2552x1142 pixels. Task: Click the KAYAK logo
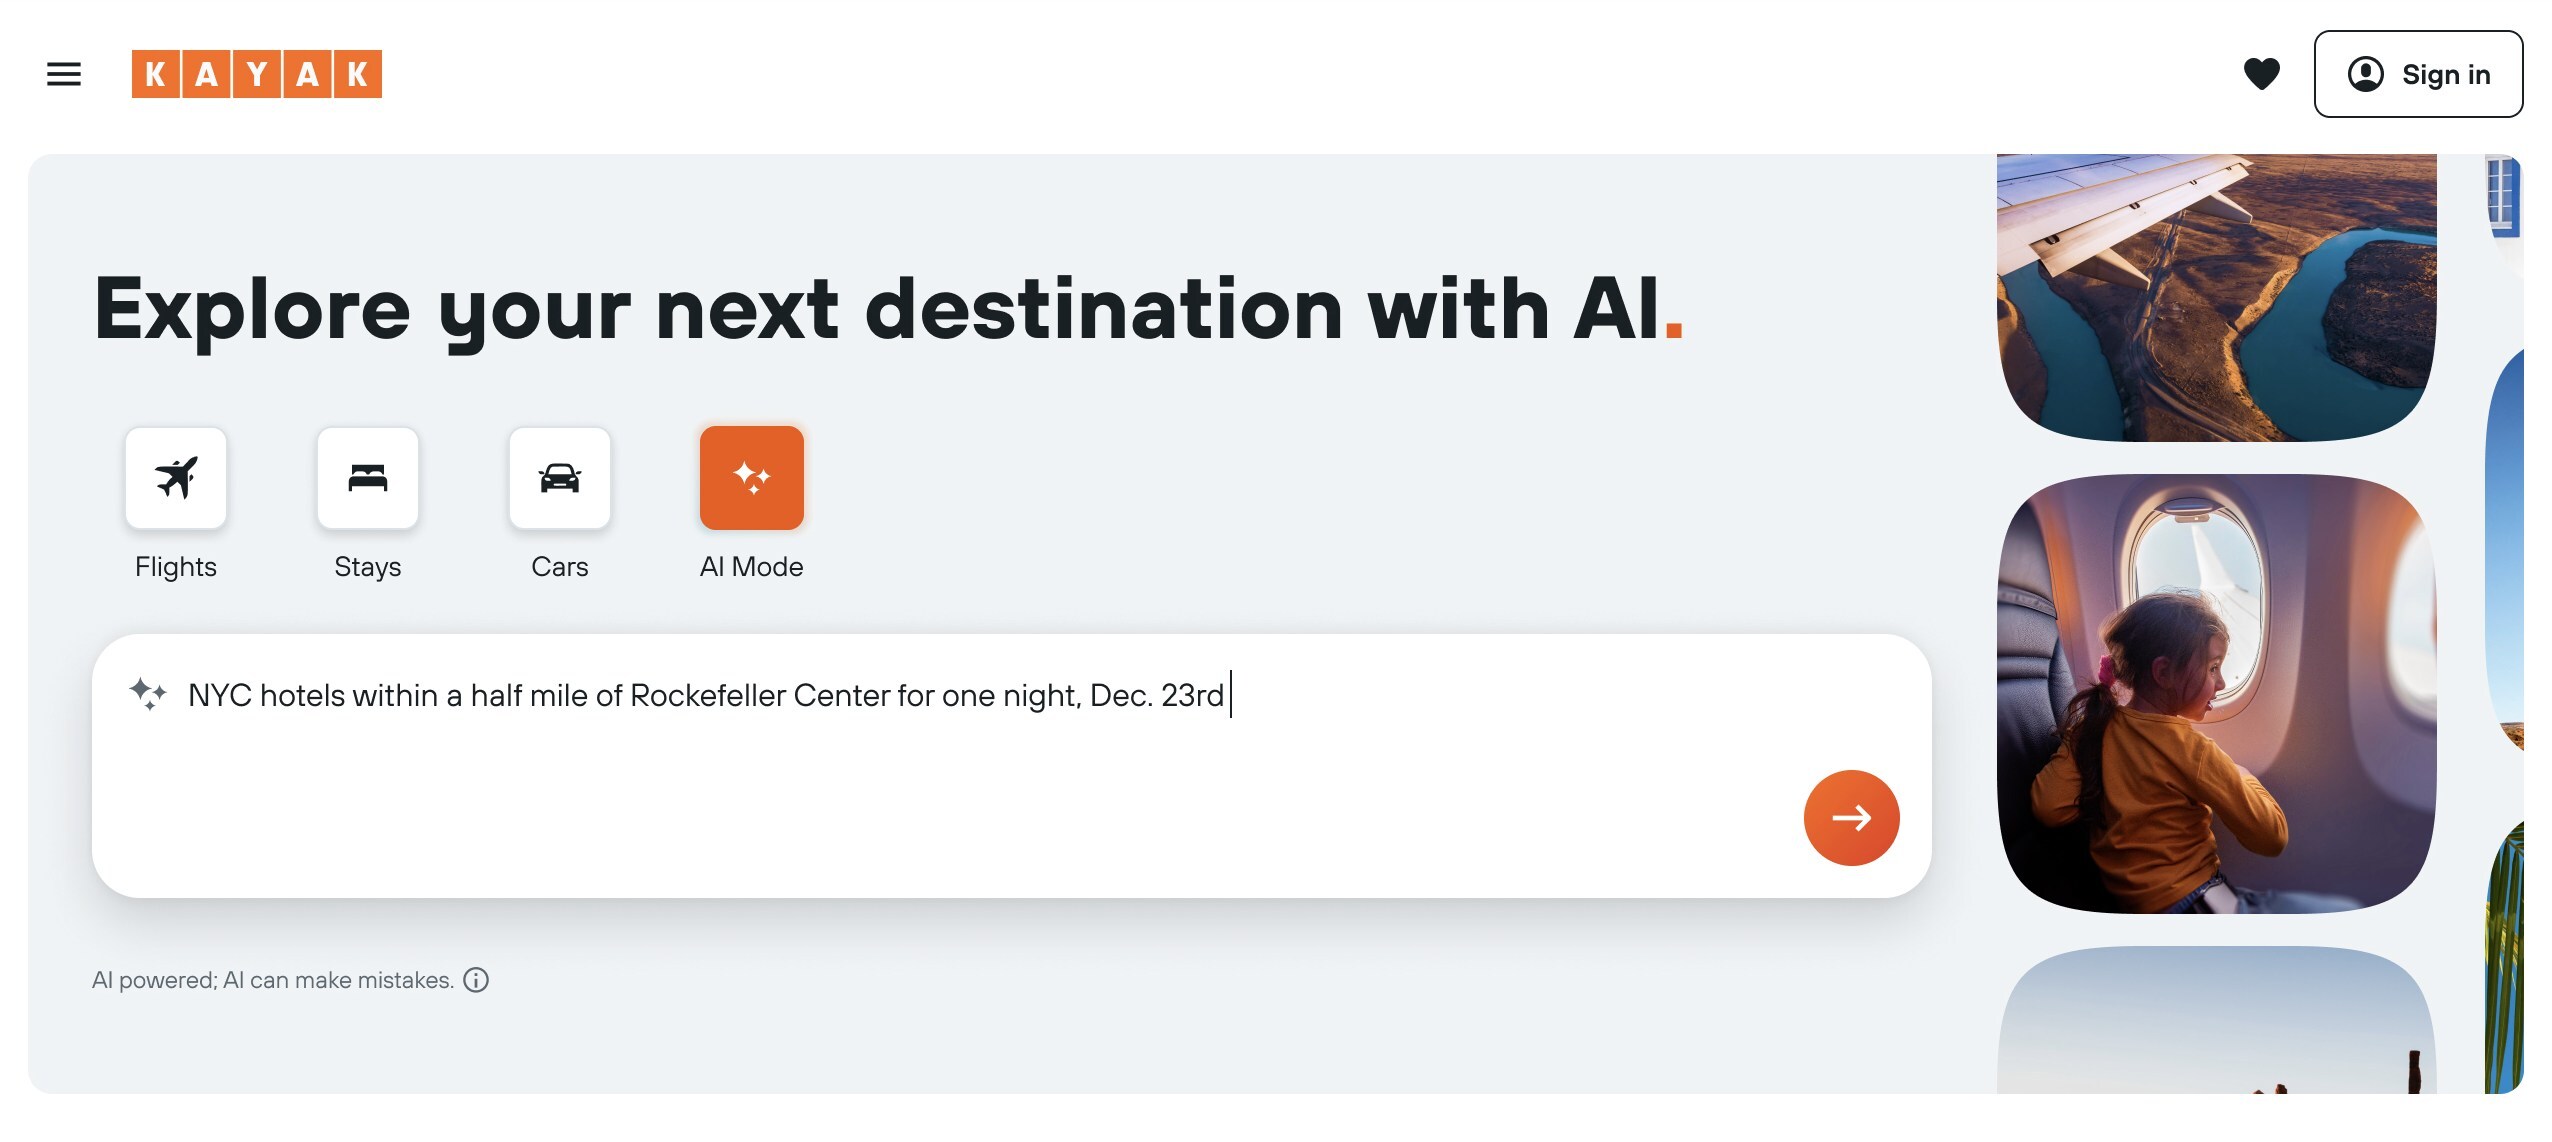[x=256, y=74]
